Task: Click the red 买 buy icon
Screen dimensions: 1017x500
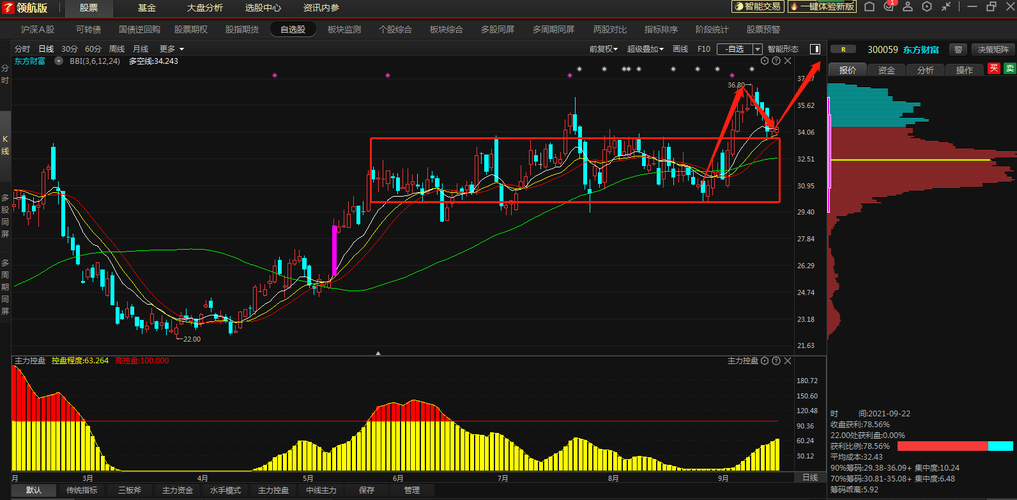Action: click(x=994, y=69)
